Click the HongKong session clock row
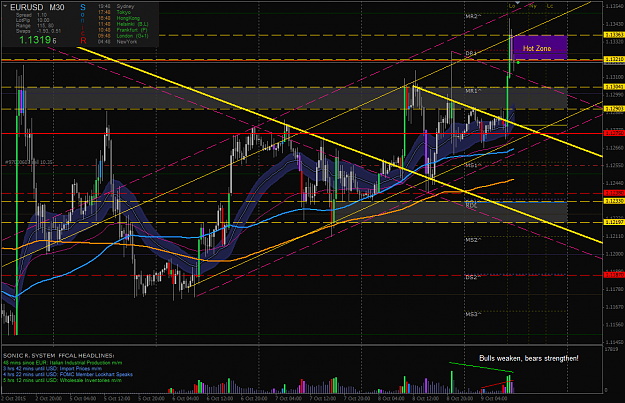 [119, 18]
